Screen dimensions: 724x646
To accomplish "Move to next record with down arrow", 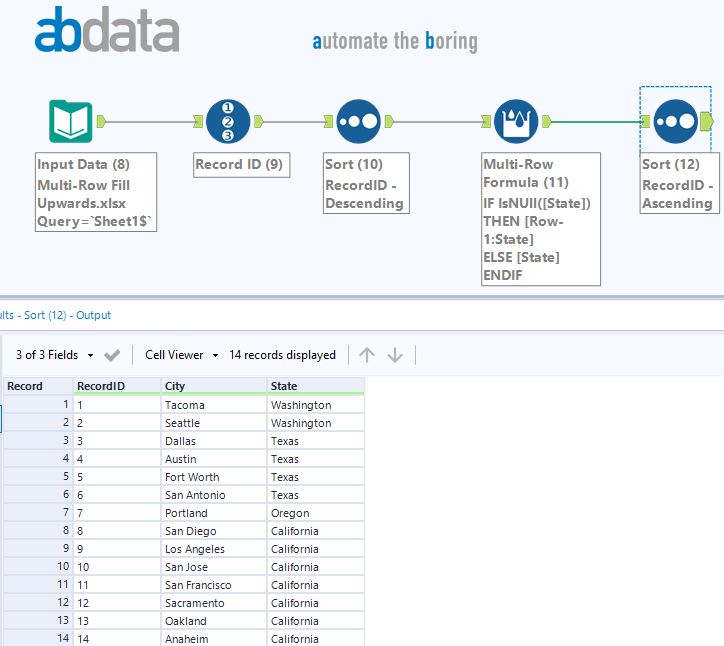I will [395, 355].
